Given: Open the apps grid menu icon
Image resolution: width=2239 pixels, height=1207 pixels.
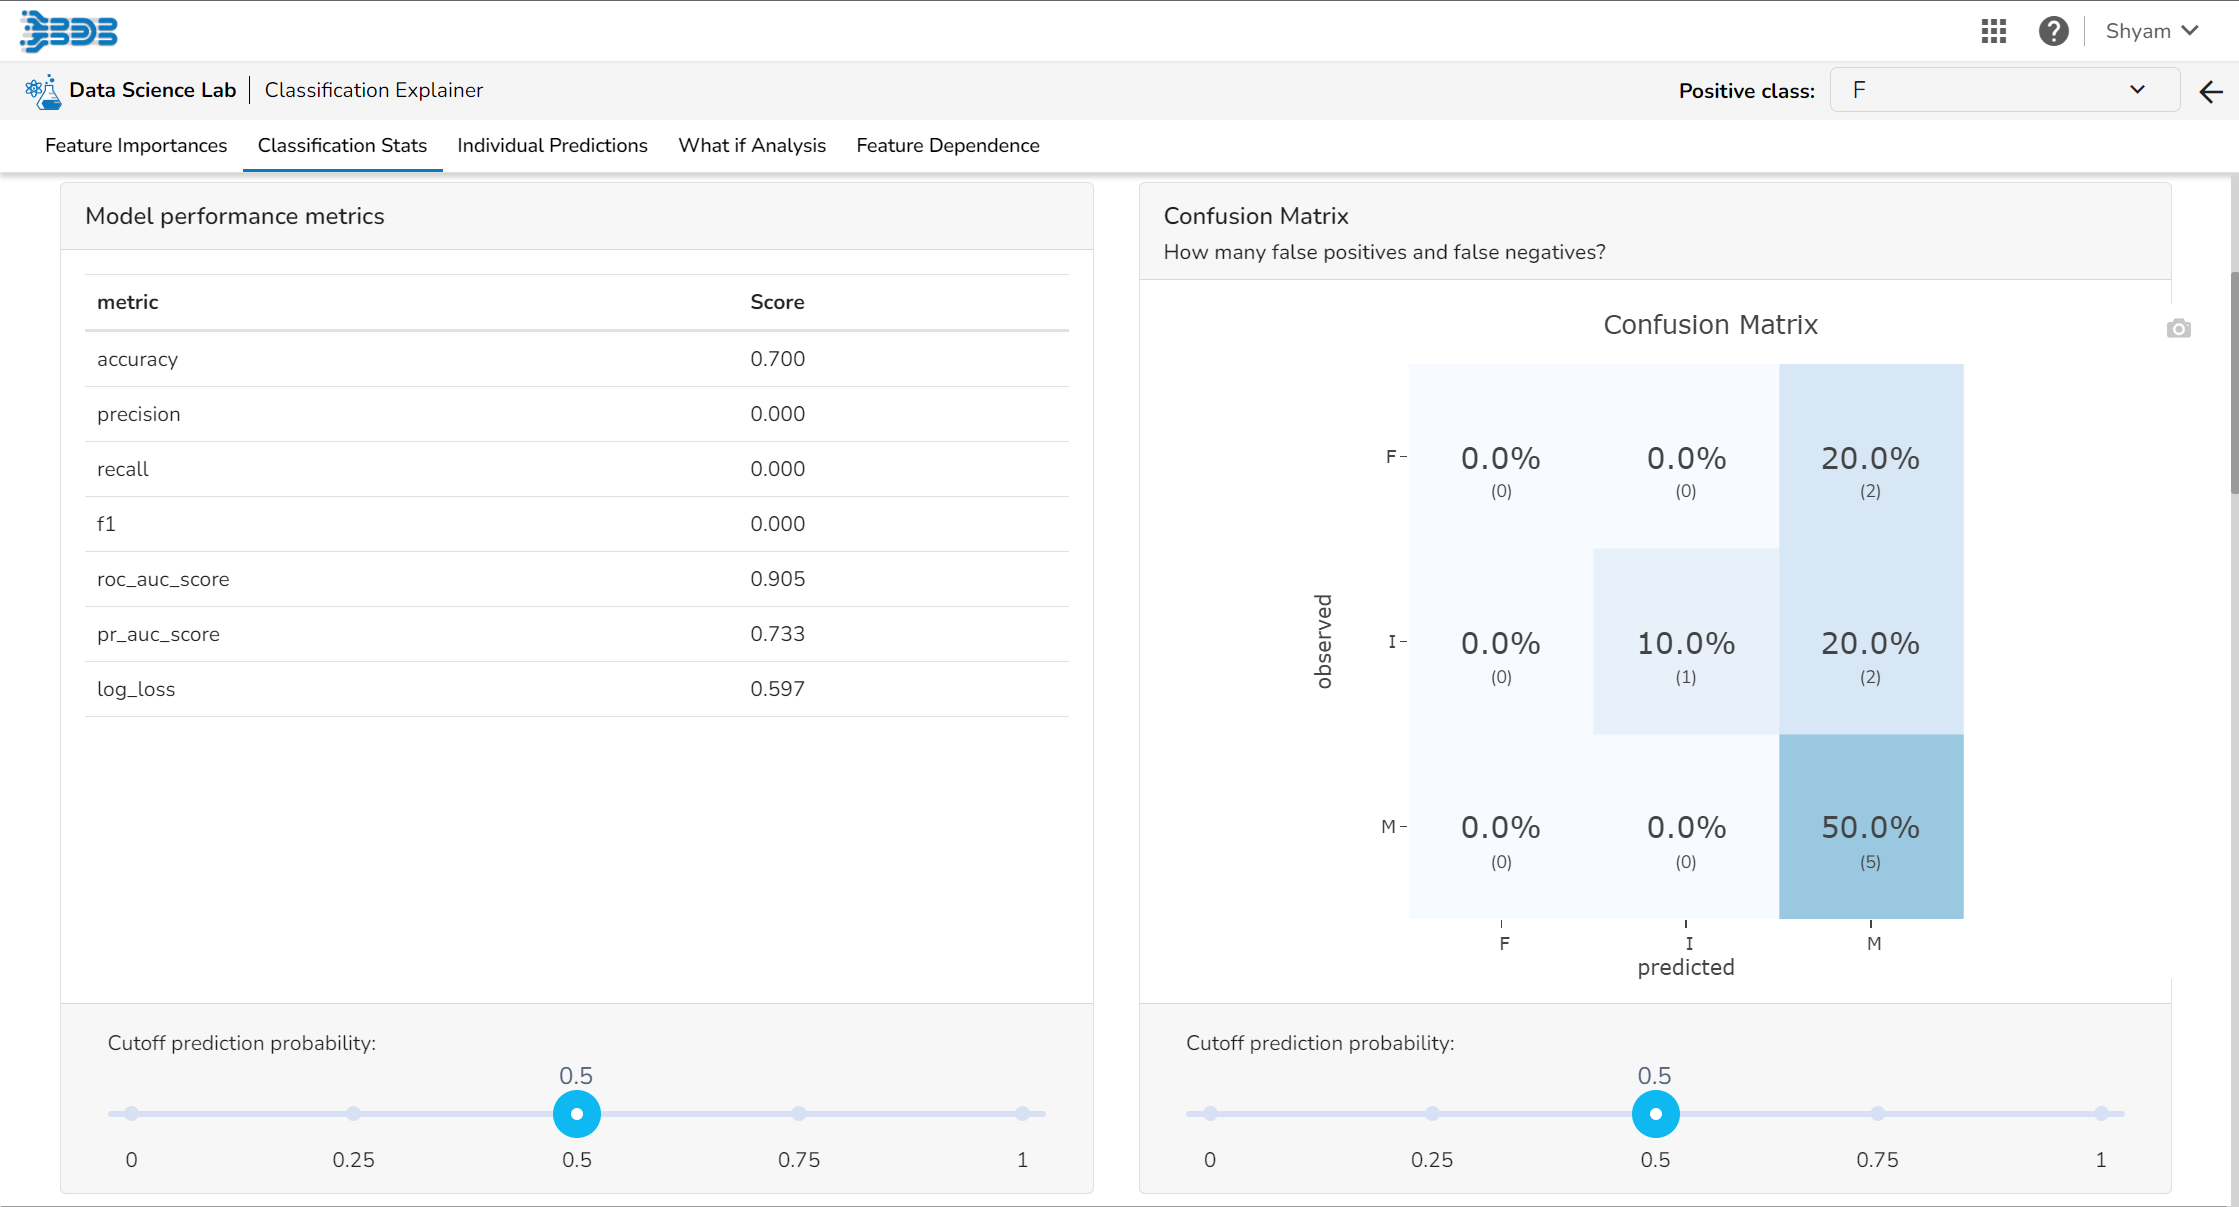Looking at the screenshot, I should [1993, 31].
